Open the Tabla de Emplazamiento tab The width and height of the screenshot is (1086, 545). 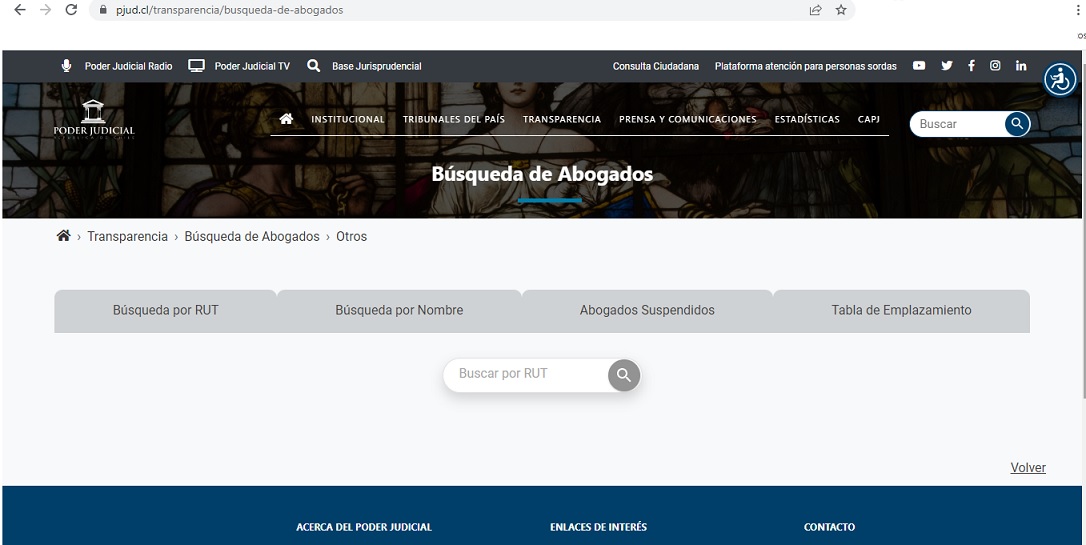point(901,311)
